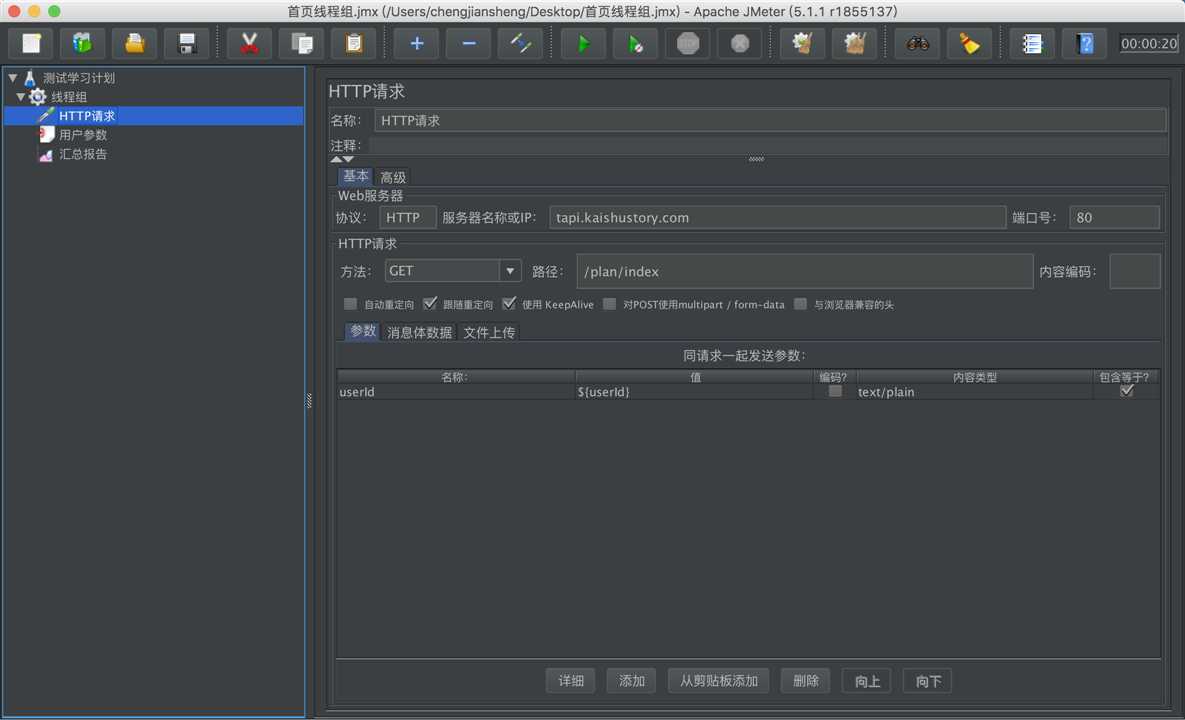Expand all nodes with plus icon
The height and width of the screenshot is (720, 1185).
click(416, 43)
